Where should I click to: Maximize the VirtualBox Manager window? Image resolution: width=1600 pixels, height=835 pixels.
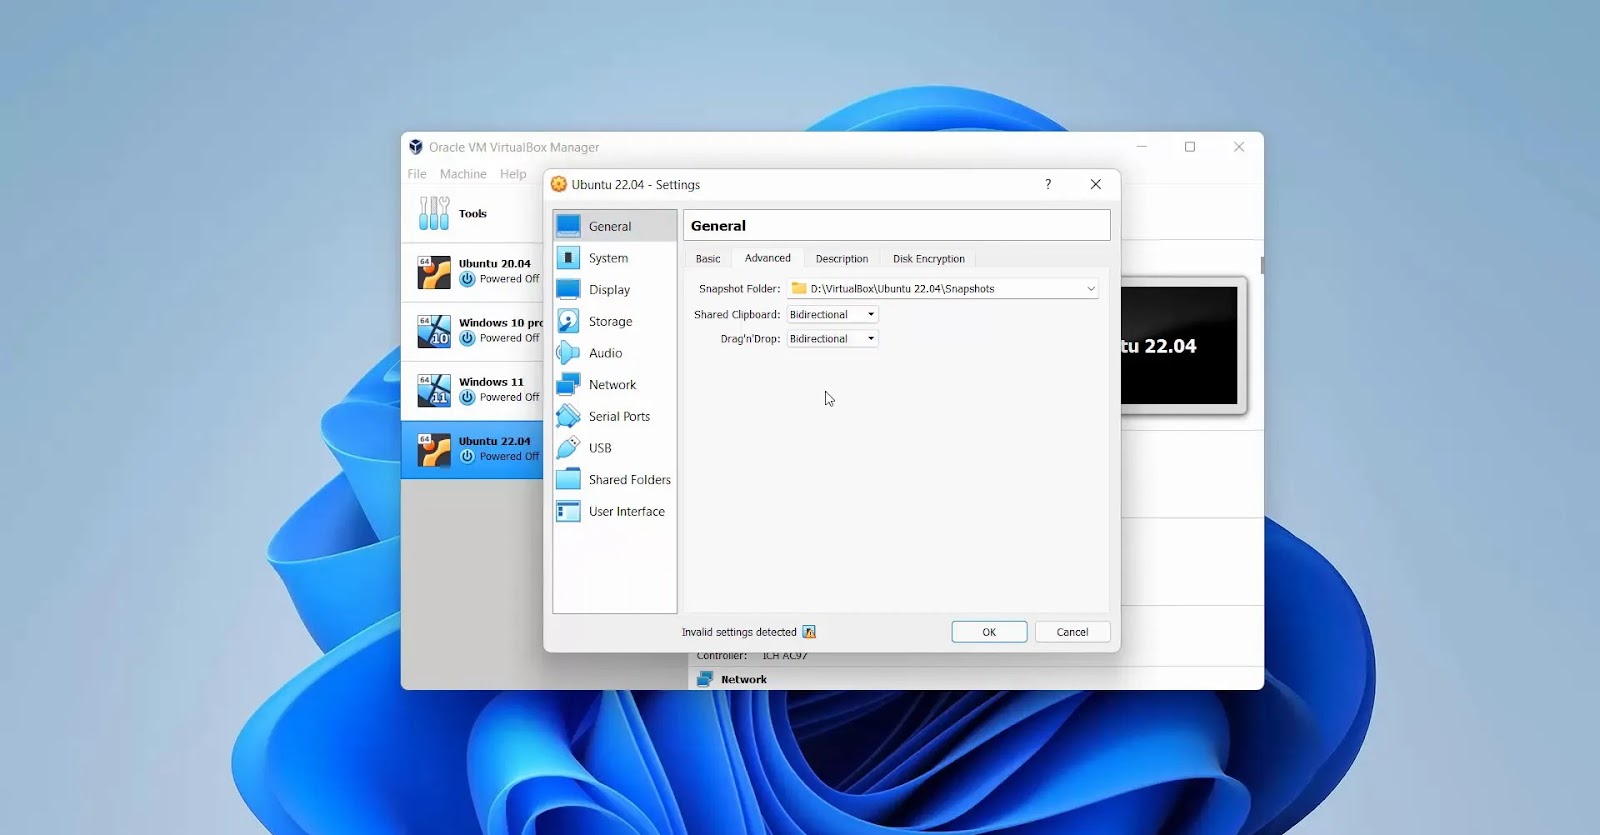tap(1190, 147)
